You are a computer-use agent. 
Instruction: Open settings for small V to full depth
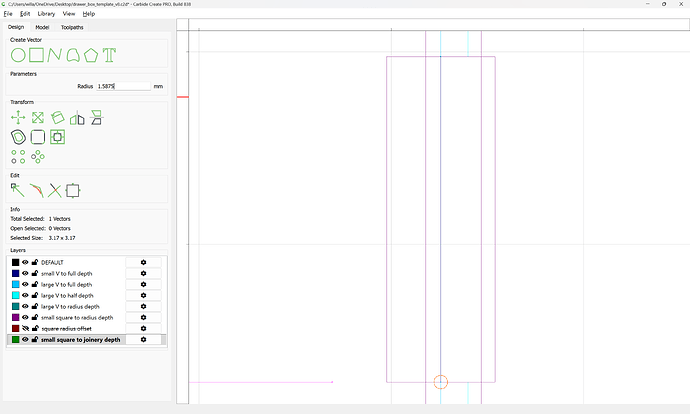[x=143, y=273]
